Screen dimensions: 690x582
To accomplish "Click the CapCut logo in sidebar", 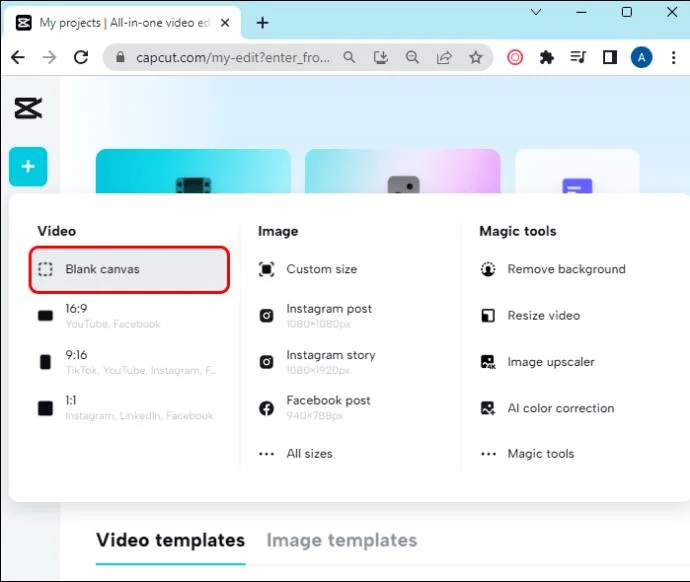I will [28, 108].
